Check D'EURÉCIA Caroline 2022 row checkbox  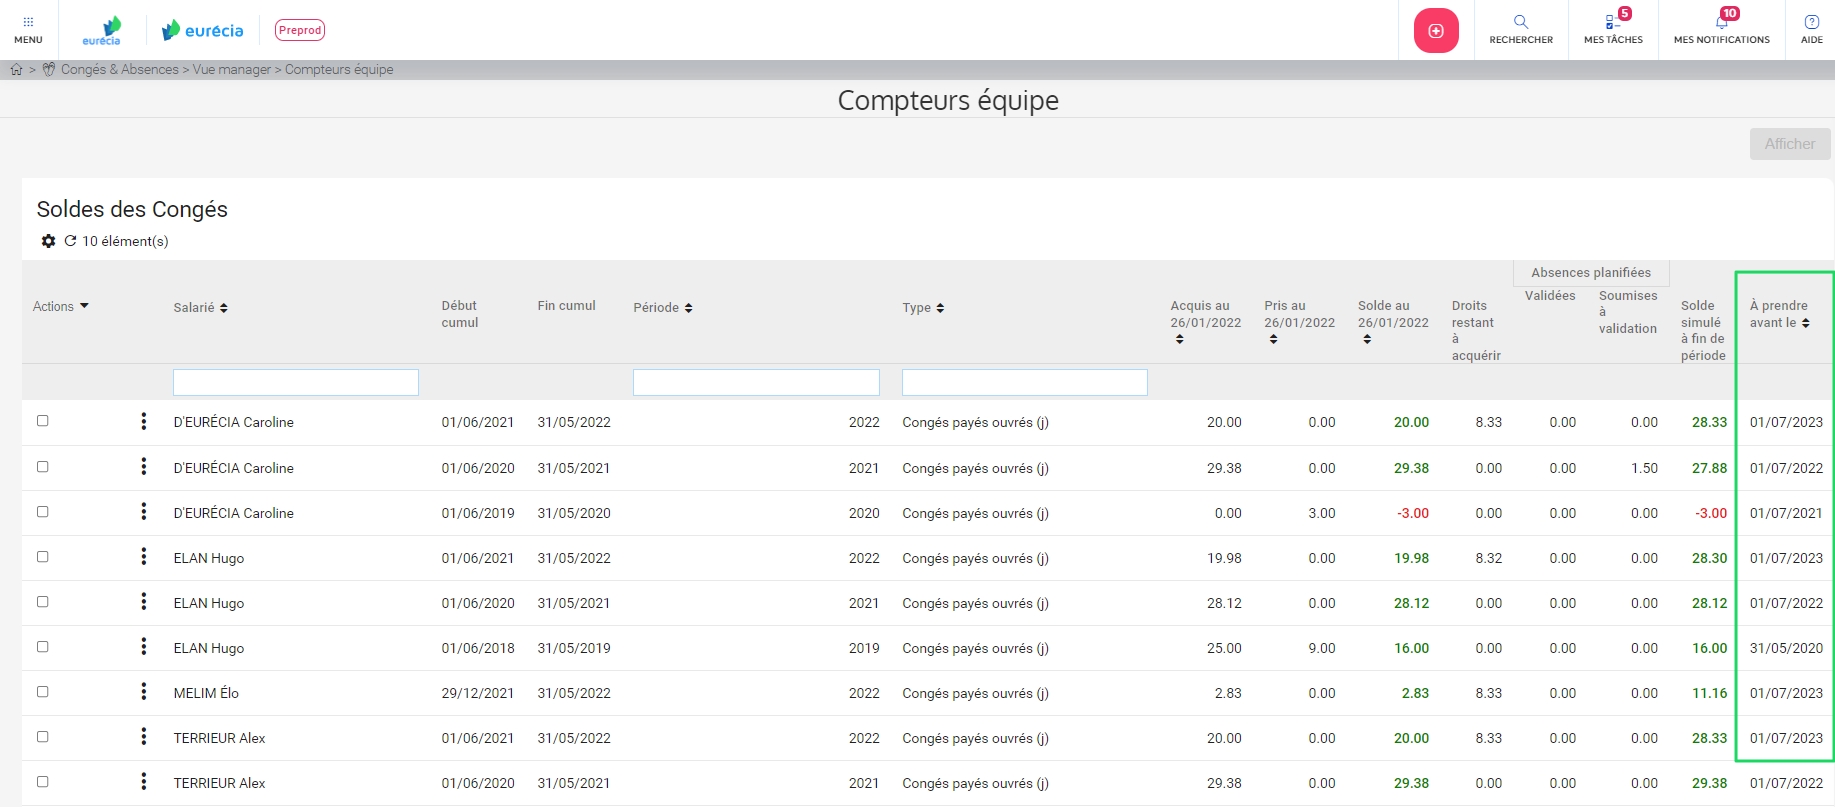point(43,421)
